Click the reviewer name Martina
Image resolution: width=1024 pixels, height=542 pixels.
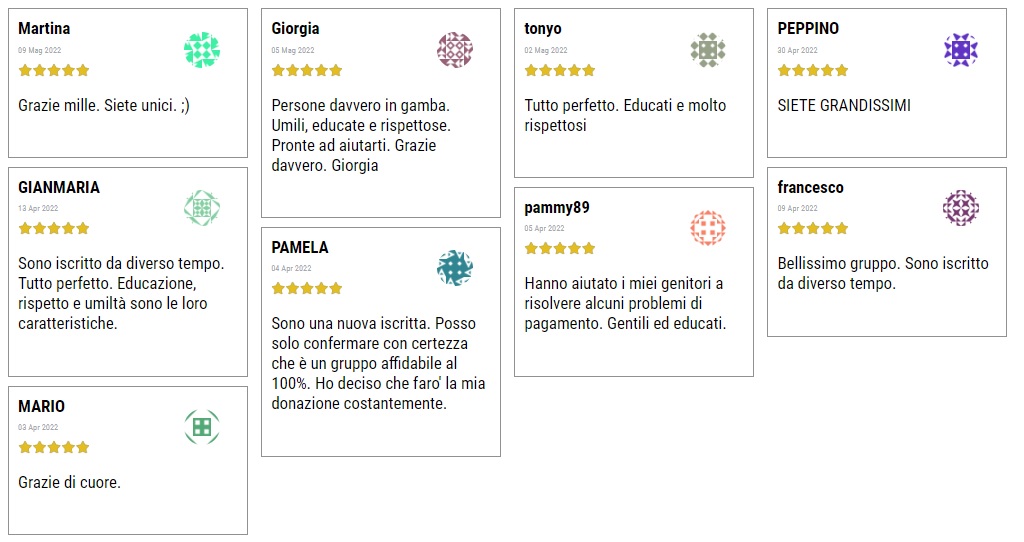44,29
